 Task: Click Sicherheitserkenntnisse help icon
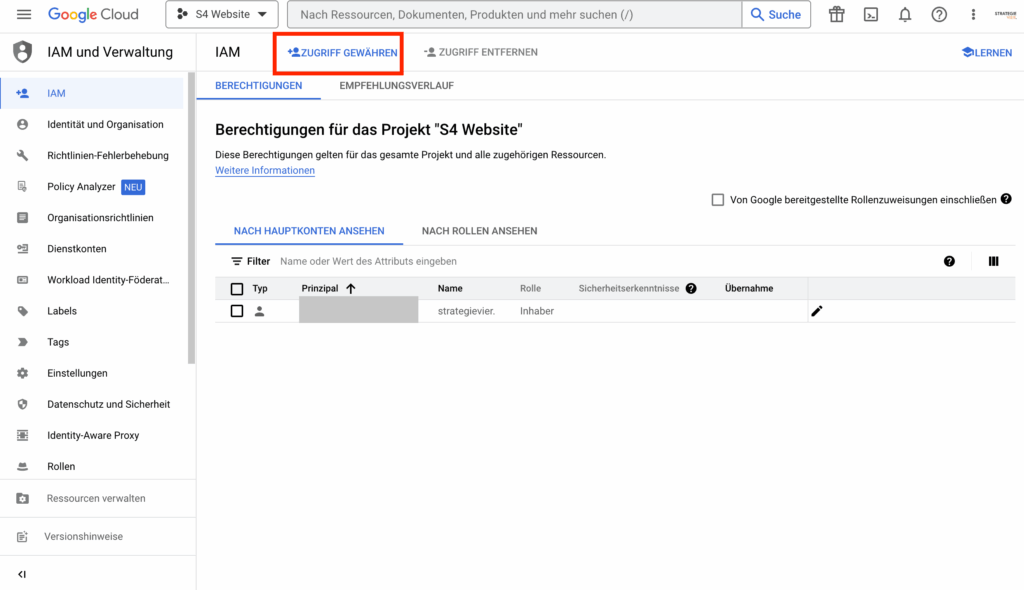click(691, 289)
